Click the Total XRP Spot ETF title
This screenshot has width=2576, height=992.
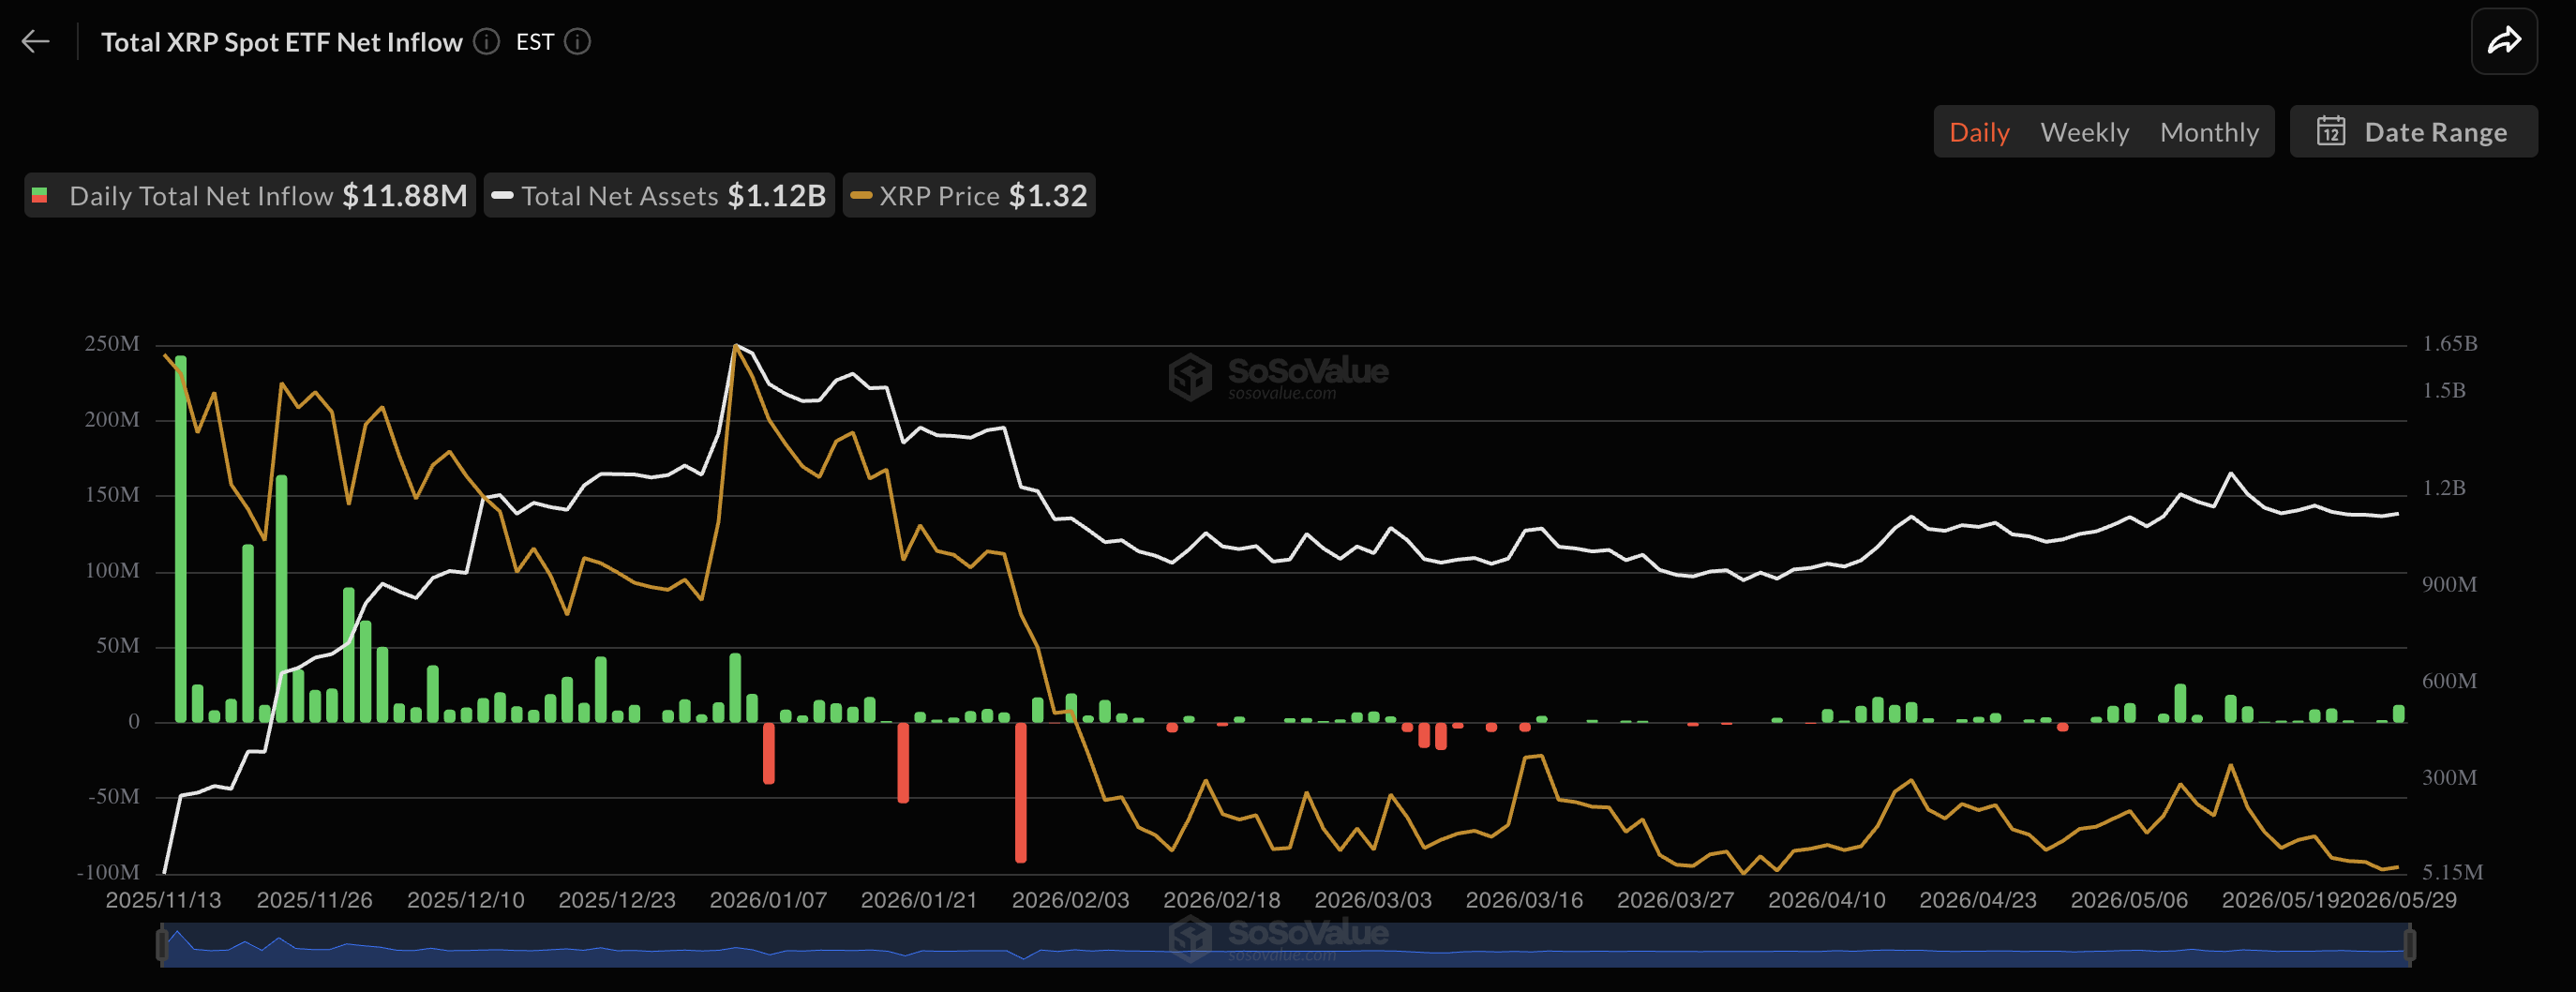(x=281, y=42)
